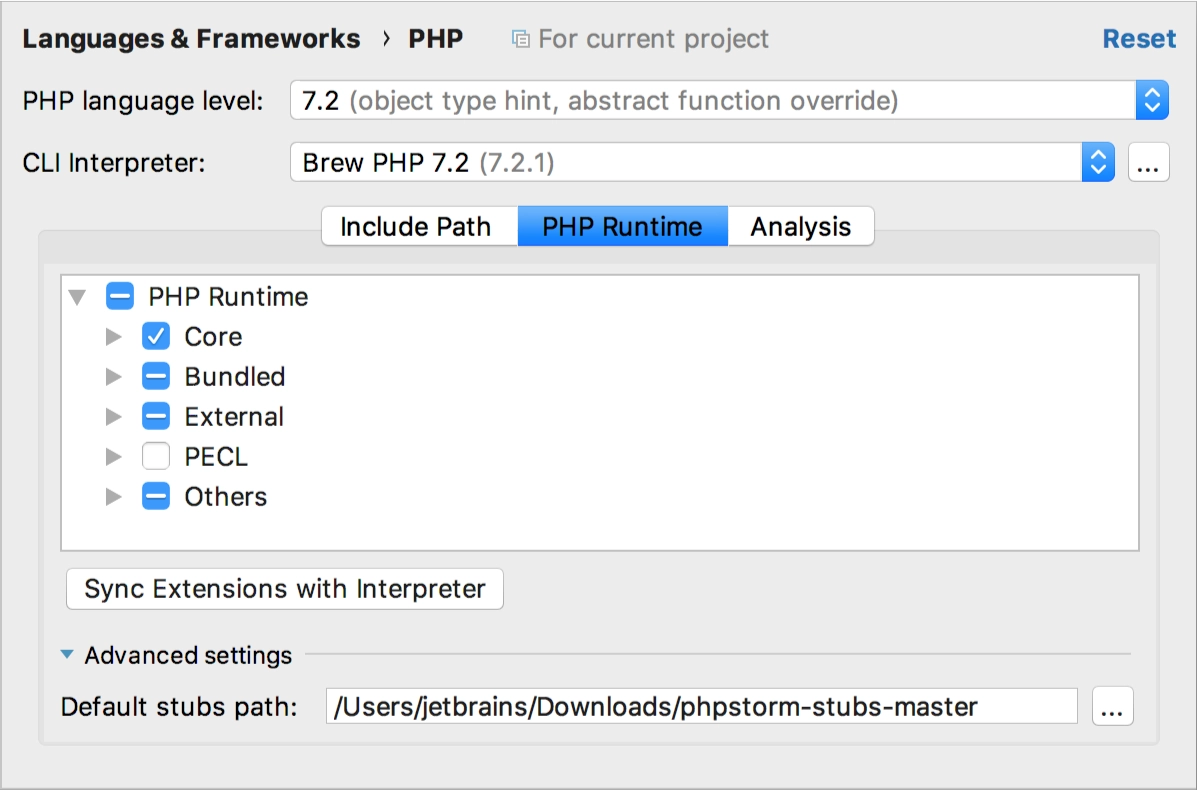Browse for the default stubs path
1197x792 pixels.
[x=1112, y=706]
